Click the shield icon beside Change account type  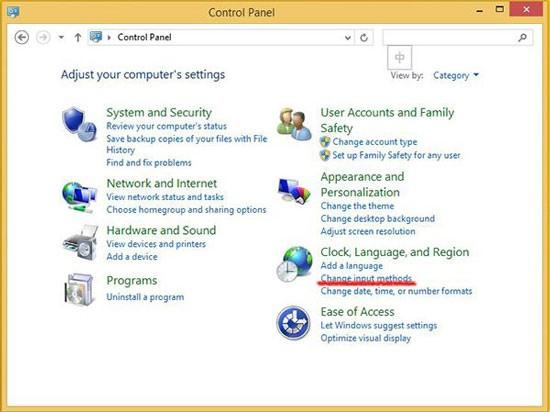[325, 142]
